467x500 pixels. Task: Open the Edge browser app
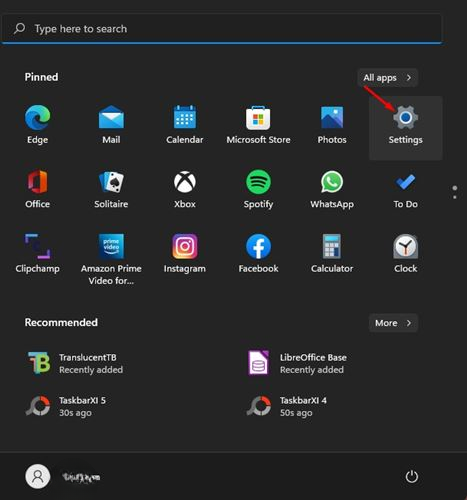point(37,125)
